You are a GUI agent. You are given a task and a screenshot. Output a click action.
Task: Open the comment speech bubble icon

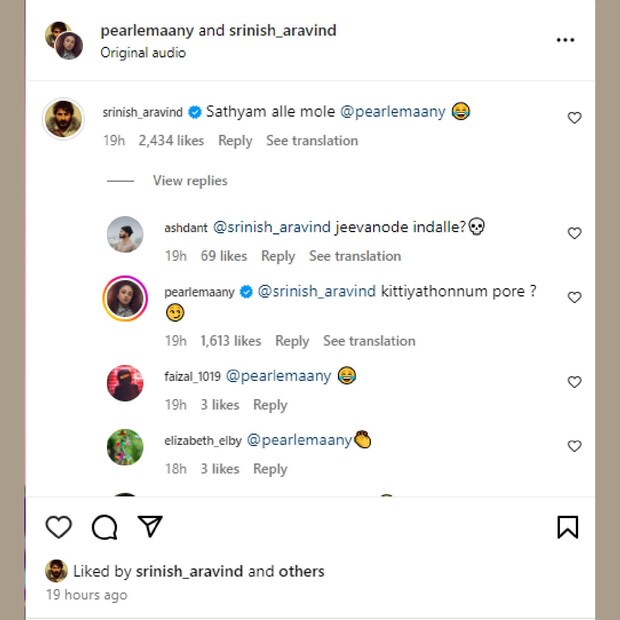coord(104,527)
